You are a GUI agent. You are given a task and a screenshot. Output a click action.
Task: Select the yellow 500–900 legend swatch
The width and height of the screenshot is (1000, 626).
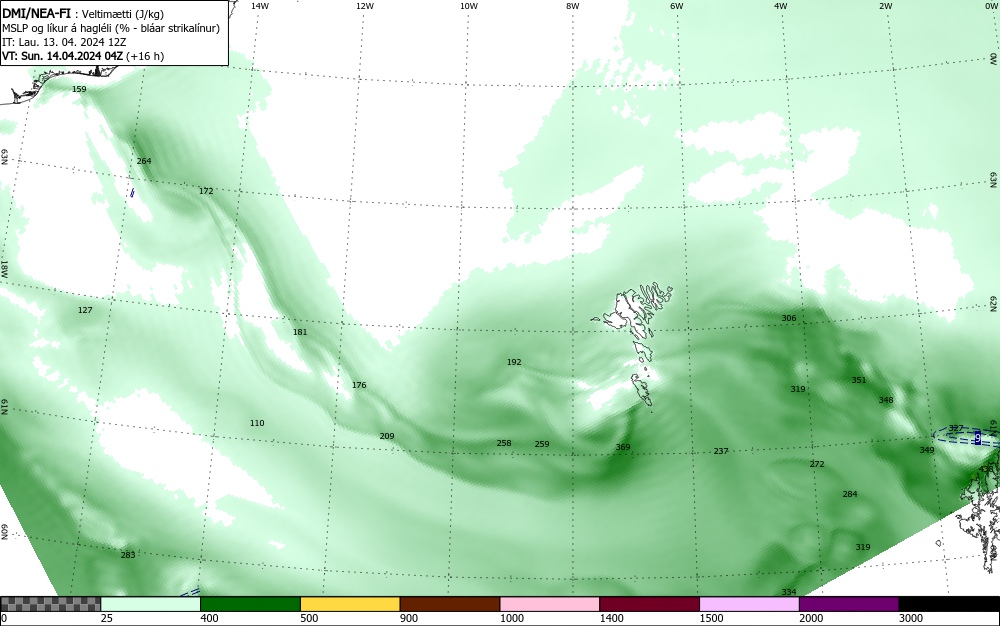[350, 604]
